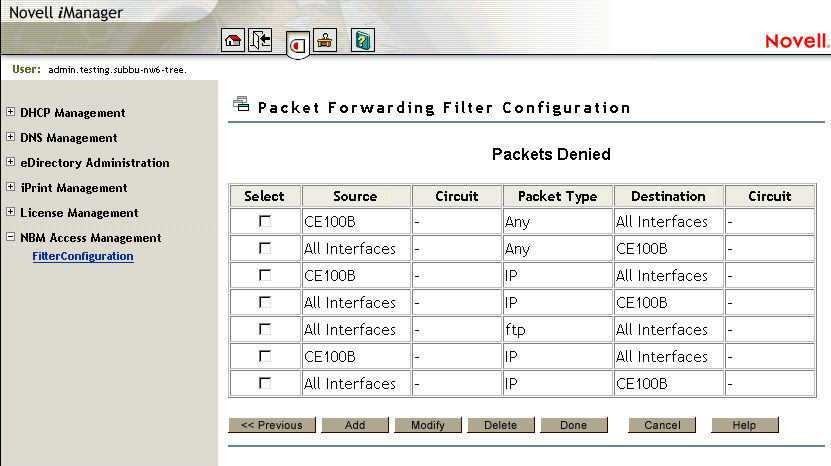The image size is (831, 466).
Task: Expand the DNS Management node
Action: click(x=11, y=137)
